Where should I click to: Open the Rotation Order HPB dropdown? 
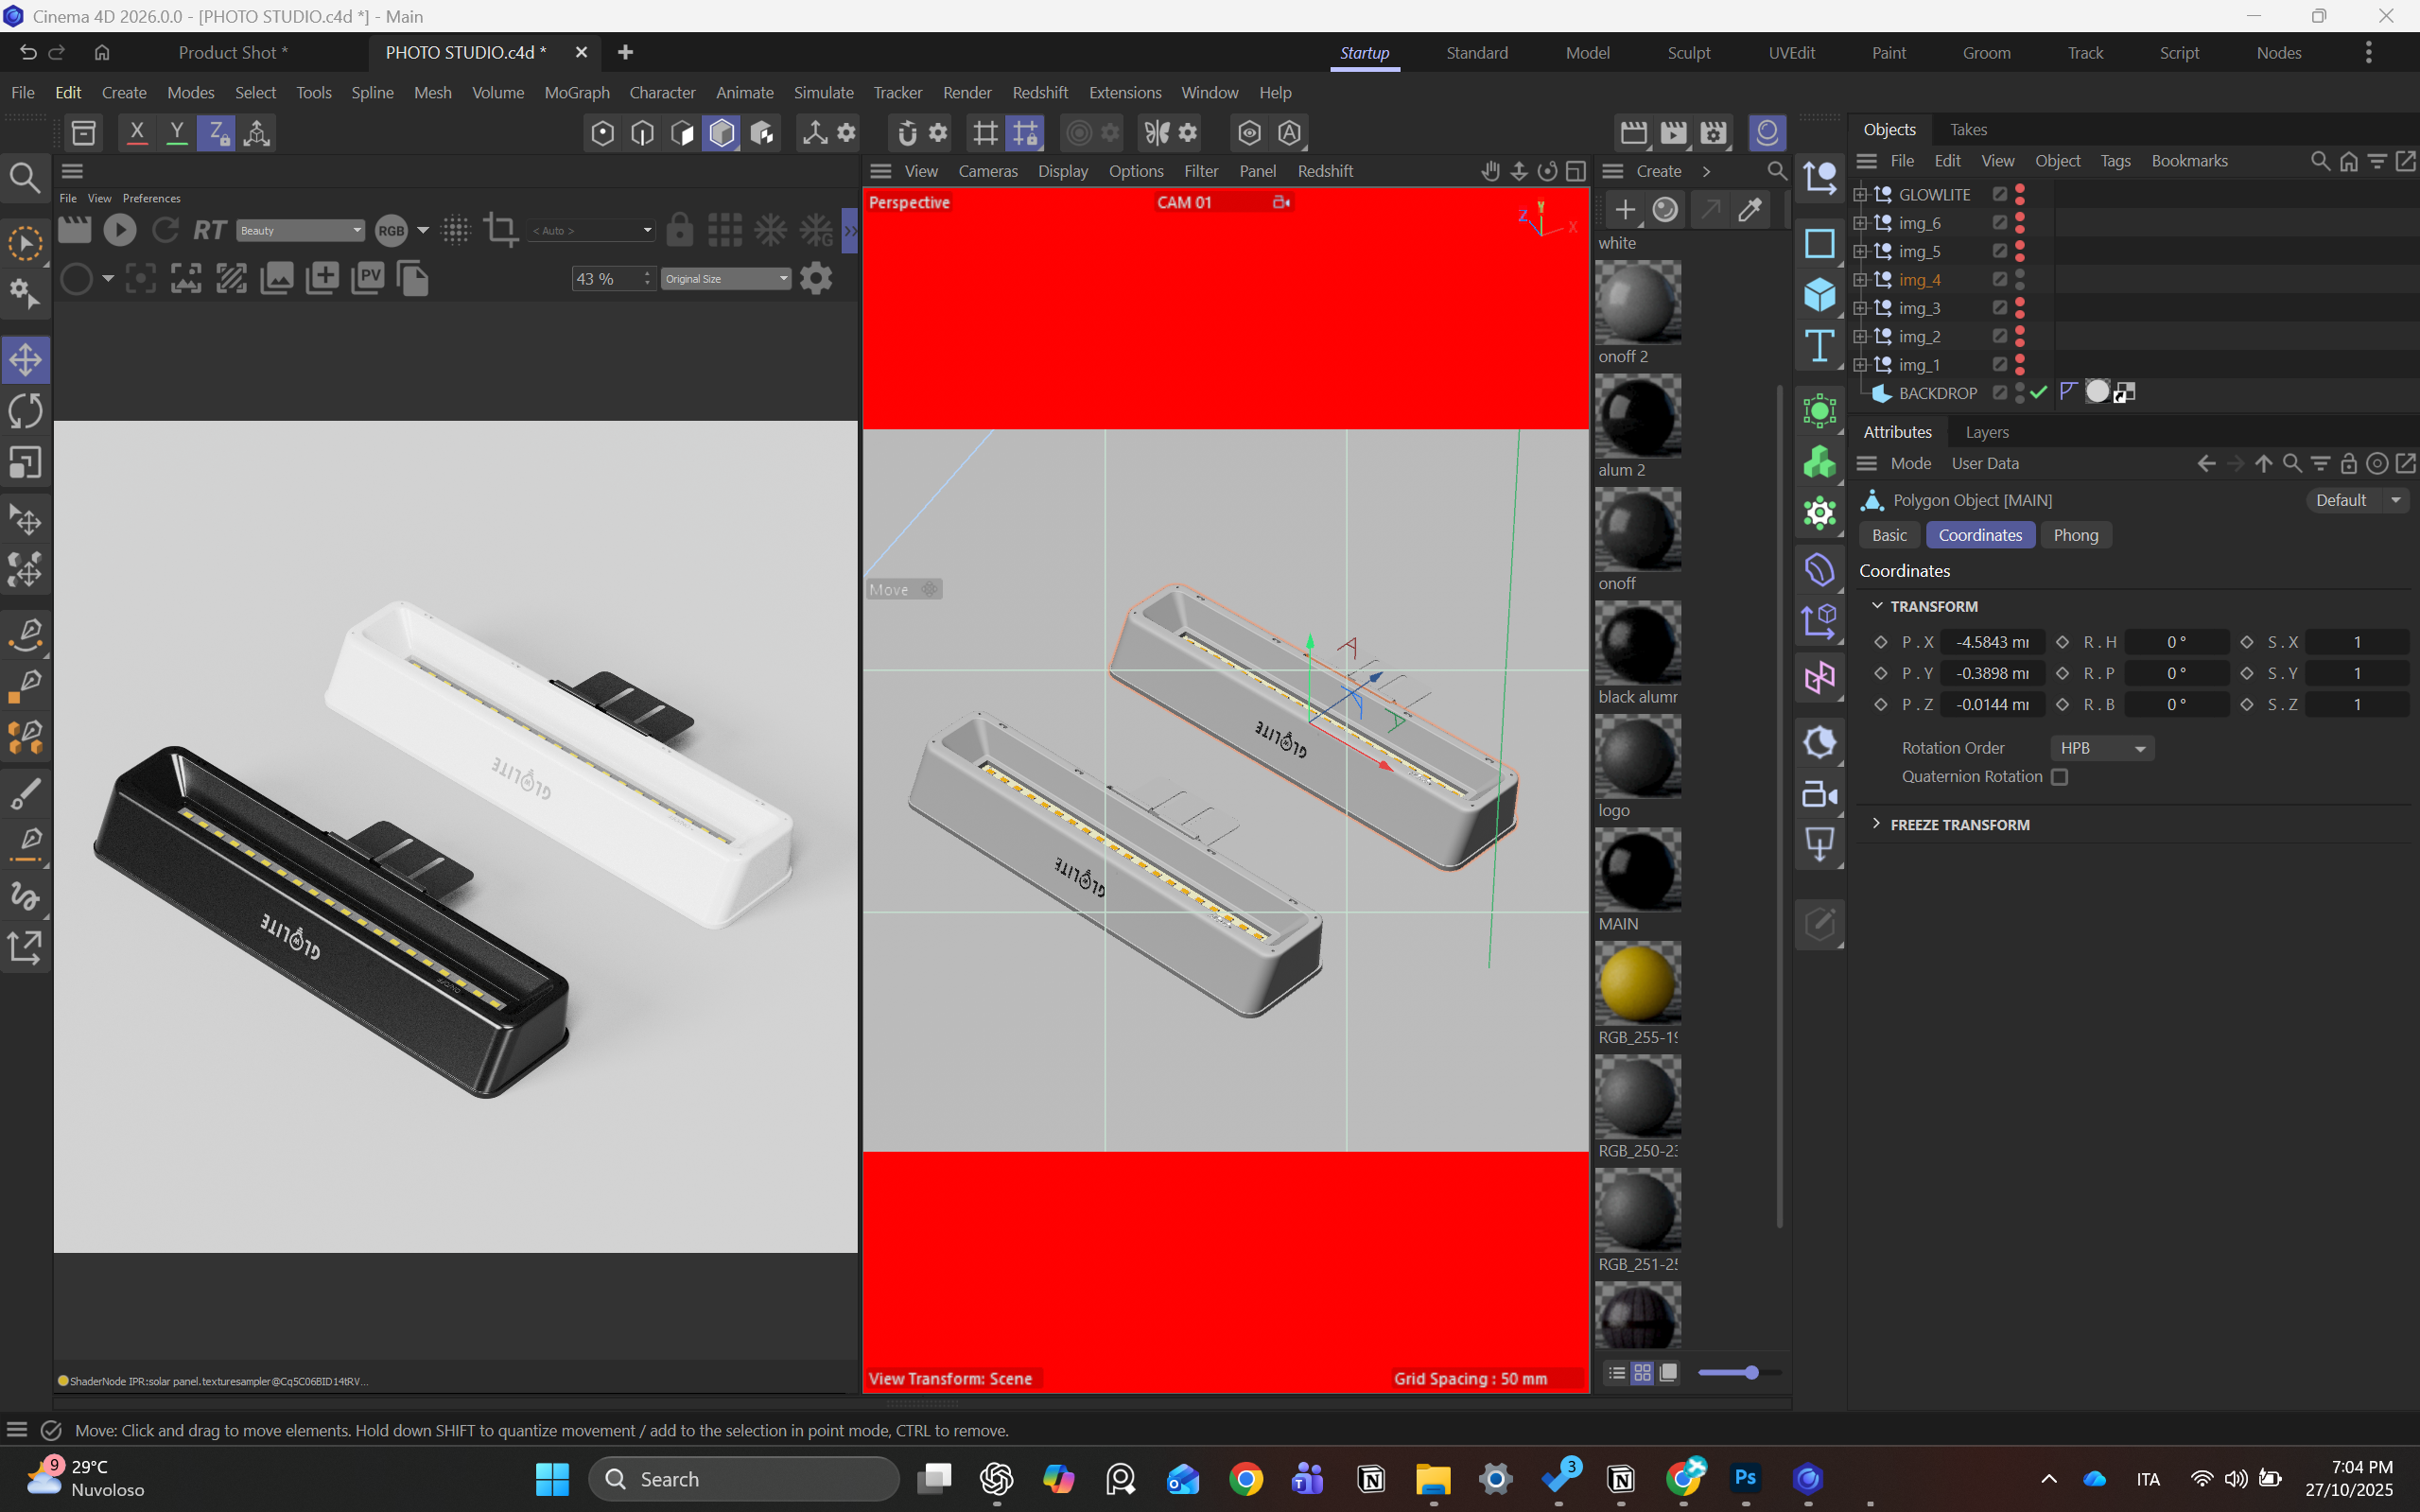[2102, 748]
